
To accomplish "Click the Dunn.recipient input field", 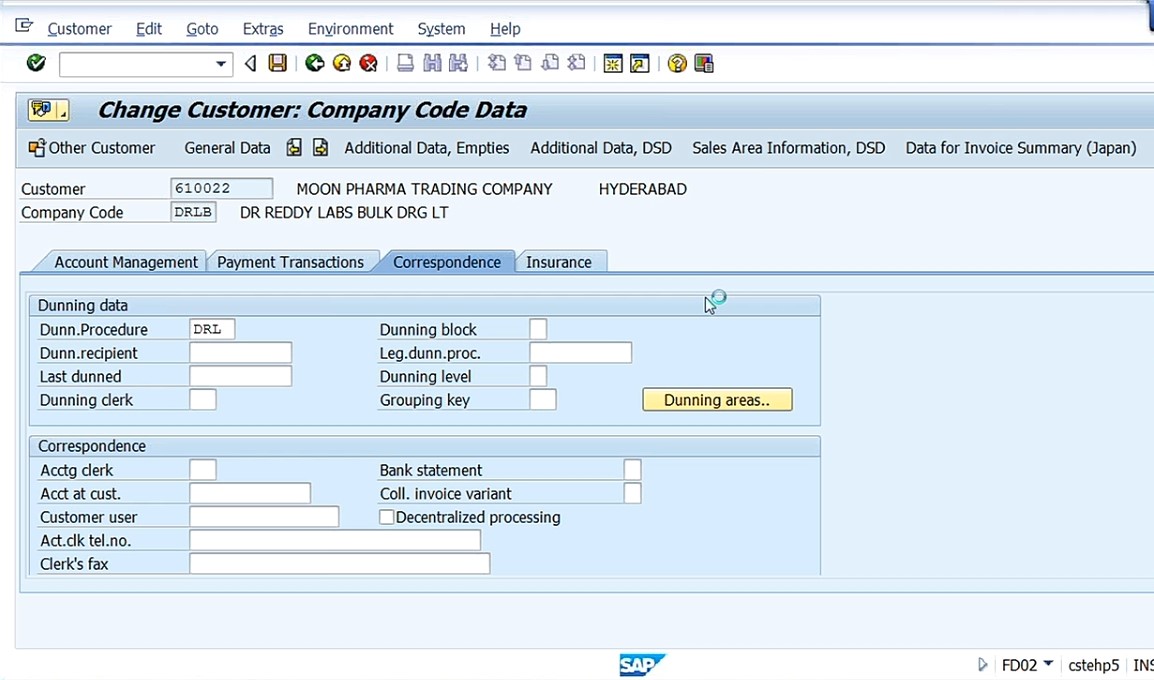I will (x=241, y=353).
